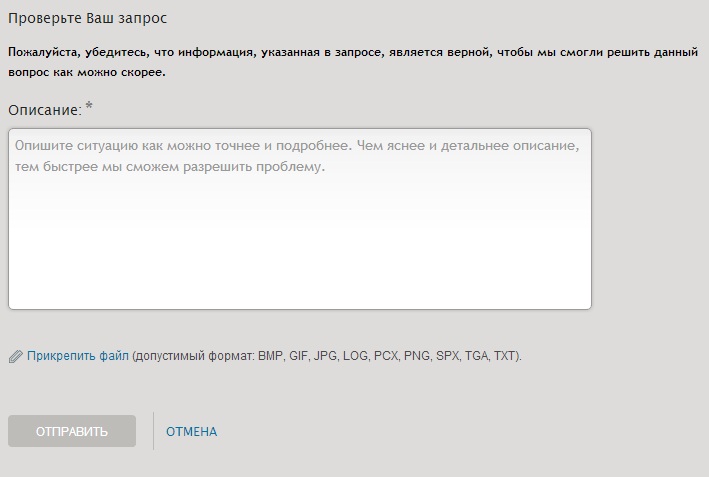
Task: Open the Прикрепить файл link
Action: (x=78, y=355)
